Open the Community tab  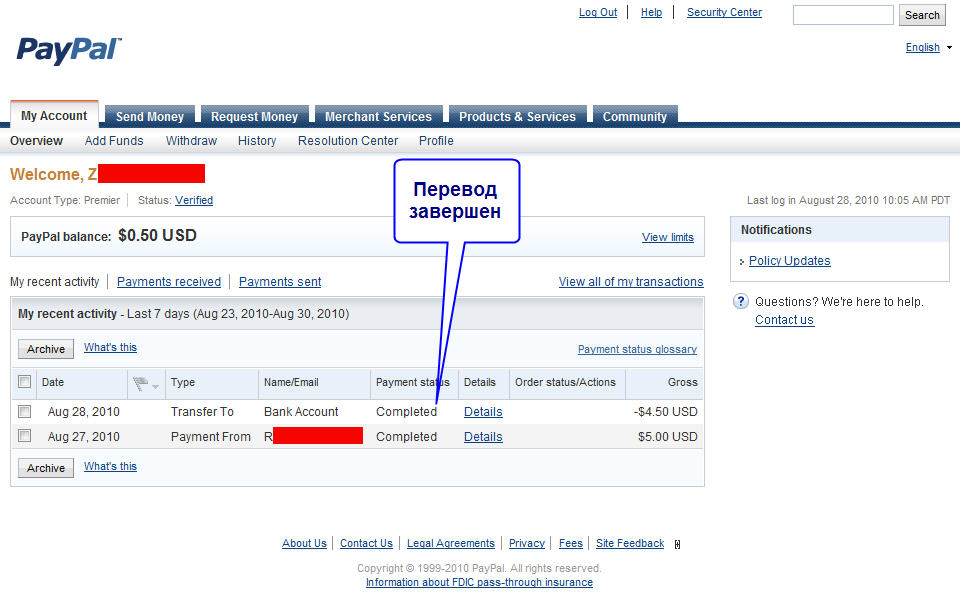tap(635, 116)
